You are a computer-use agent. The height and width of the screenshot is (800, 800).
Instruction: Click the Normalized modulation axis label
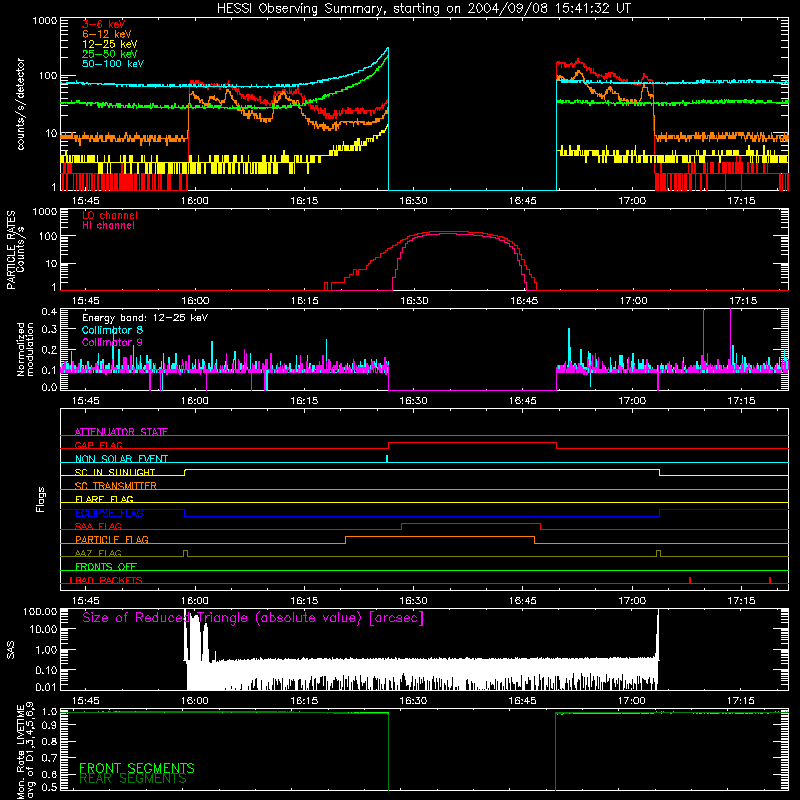pos(25,349)
